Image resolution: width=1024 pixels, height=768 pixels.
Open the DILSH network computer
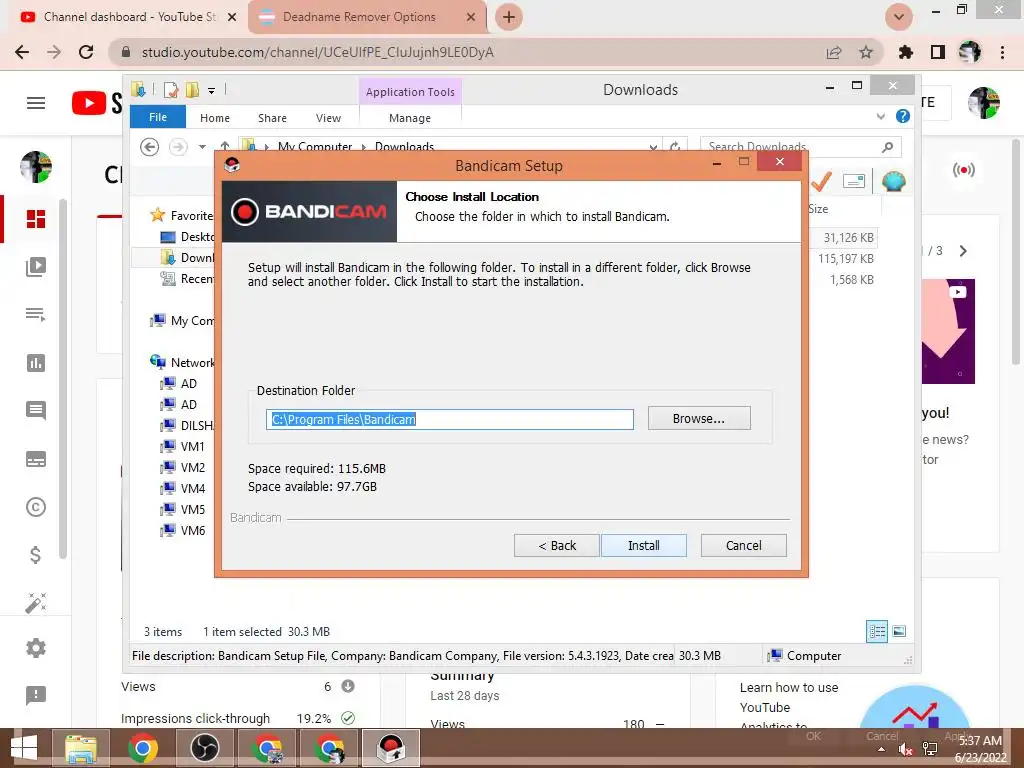187,425
